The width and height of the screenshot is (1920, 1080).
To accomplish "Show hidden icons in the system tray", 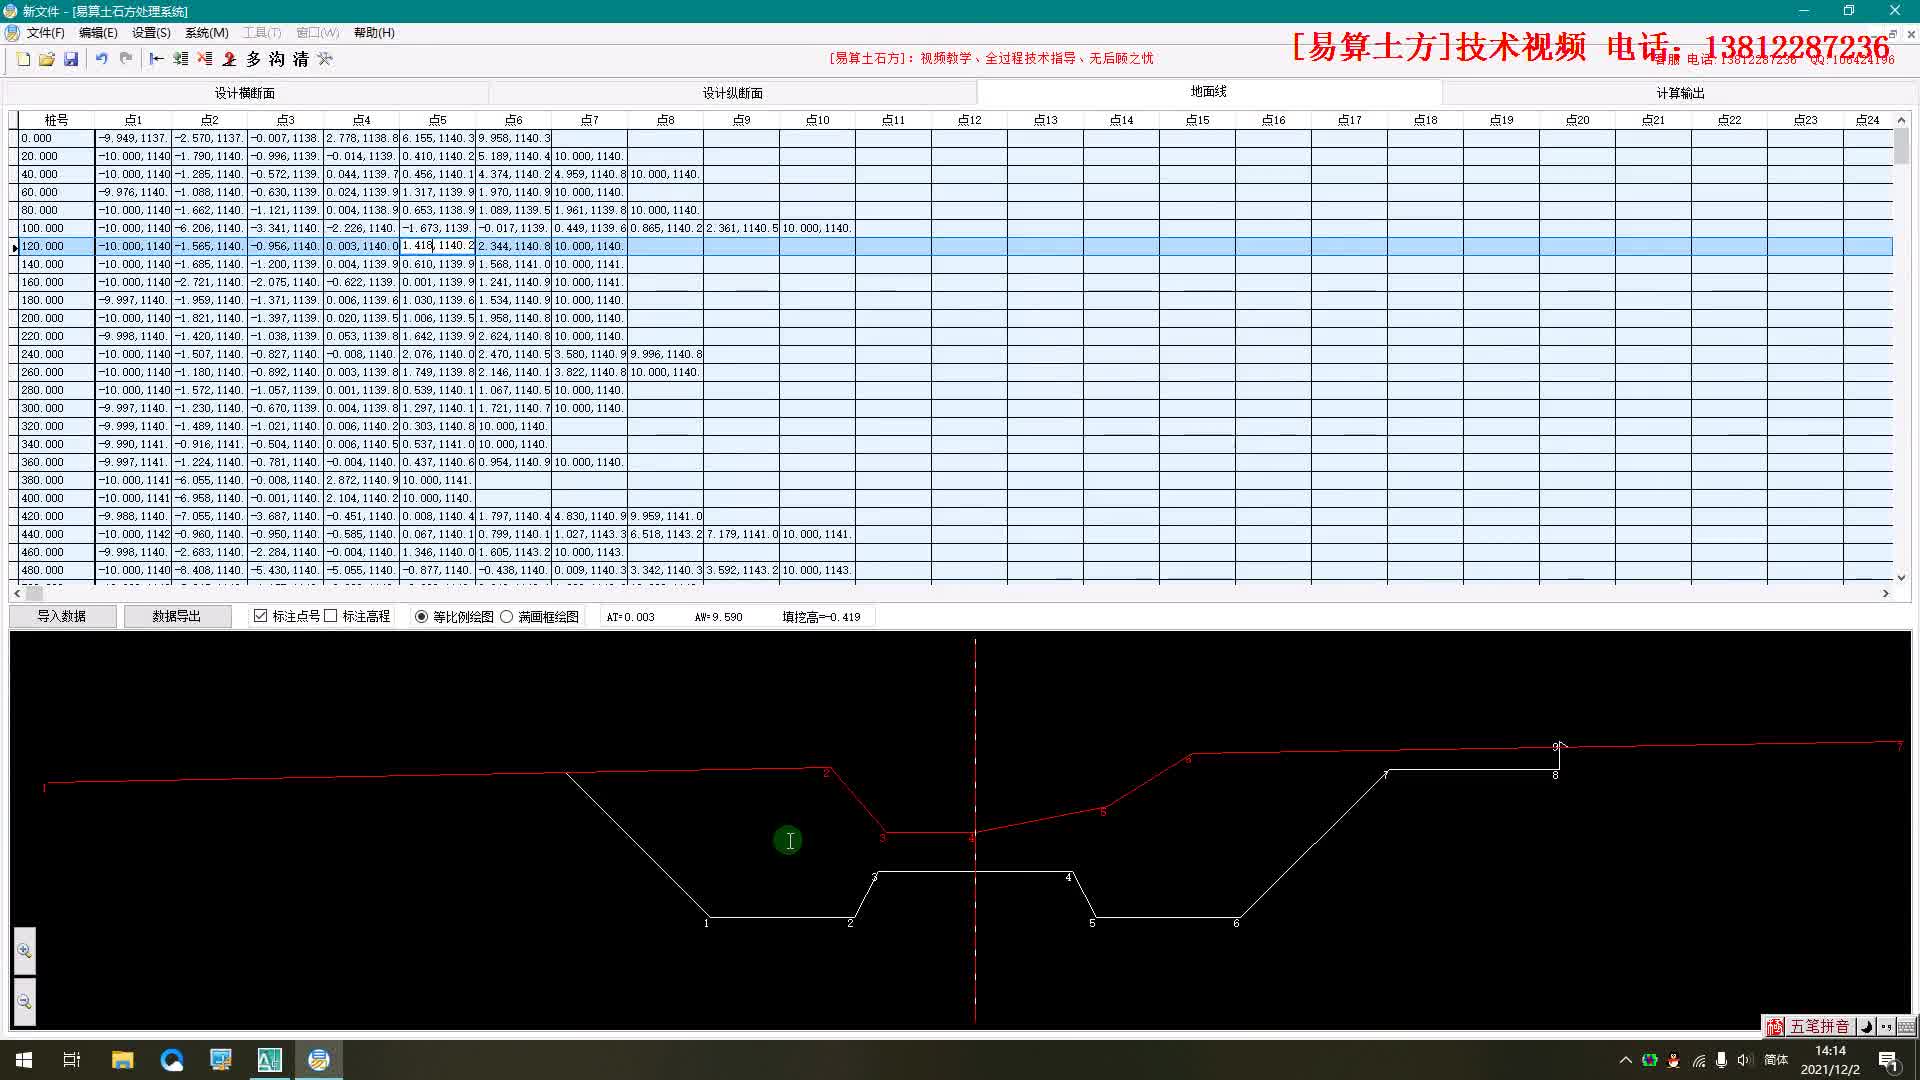I will (x=1625, y=1060).
